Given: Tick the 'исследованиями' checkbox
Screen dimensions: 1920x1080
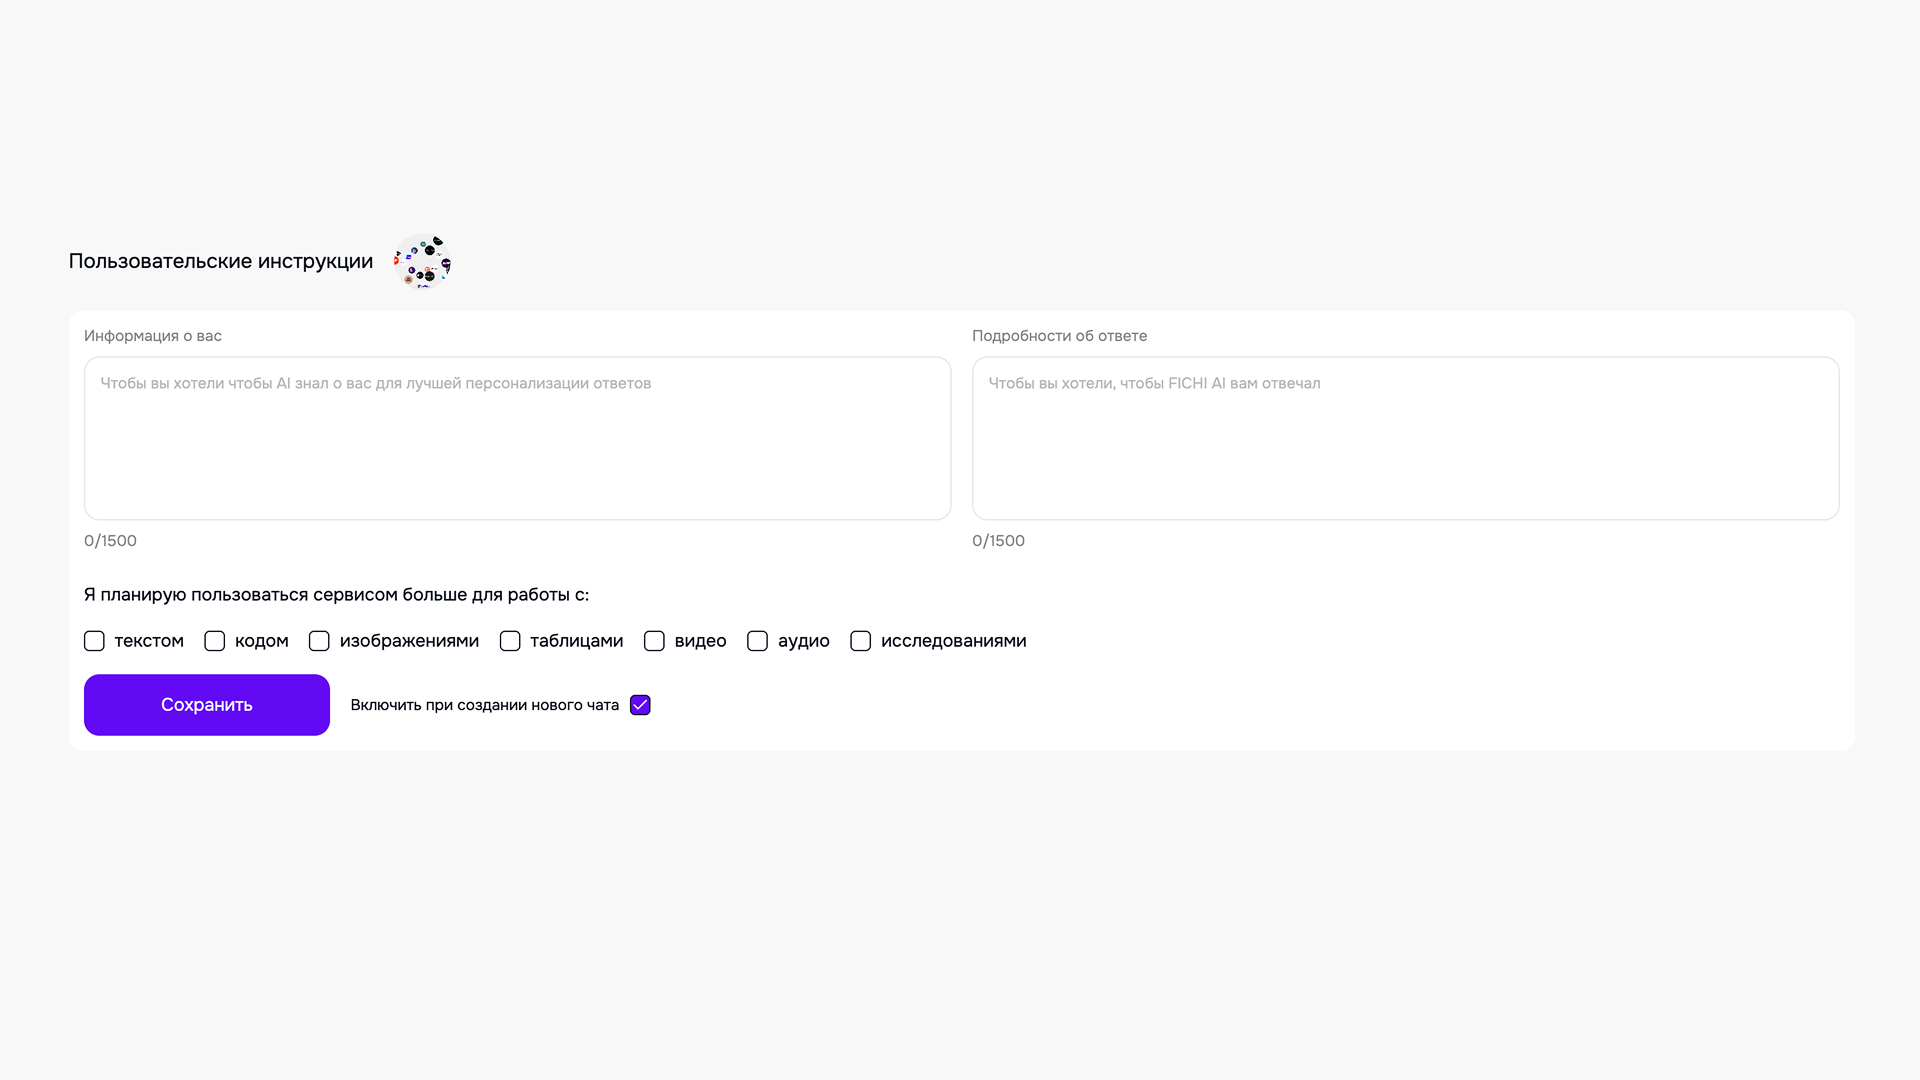Looking at the screenshot, I should [x=860, y=641].
